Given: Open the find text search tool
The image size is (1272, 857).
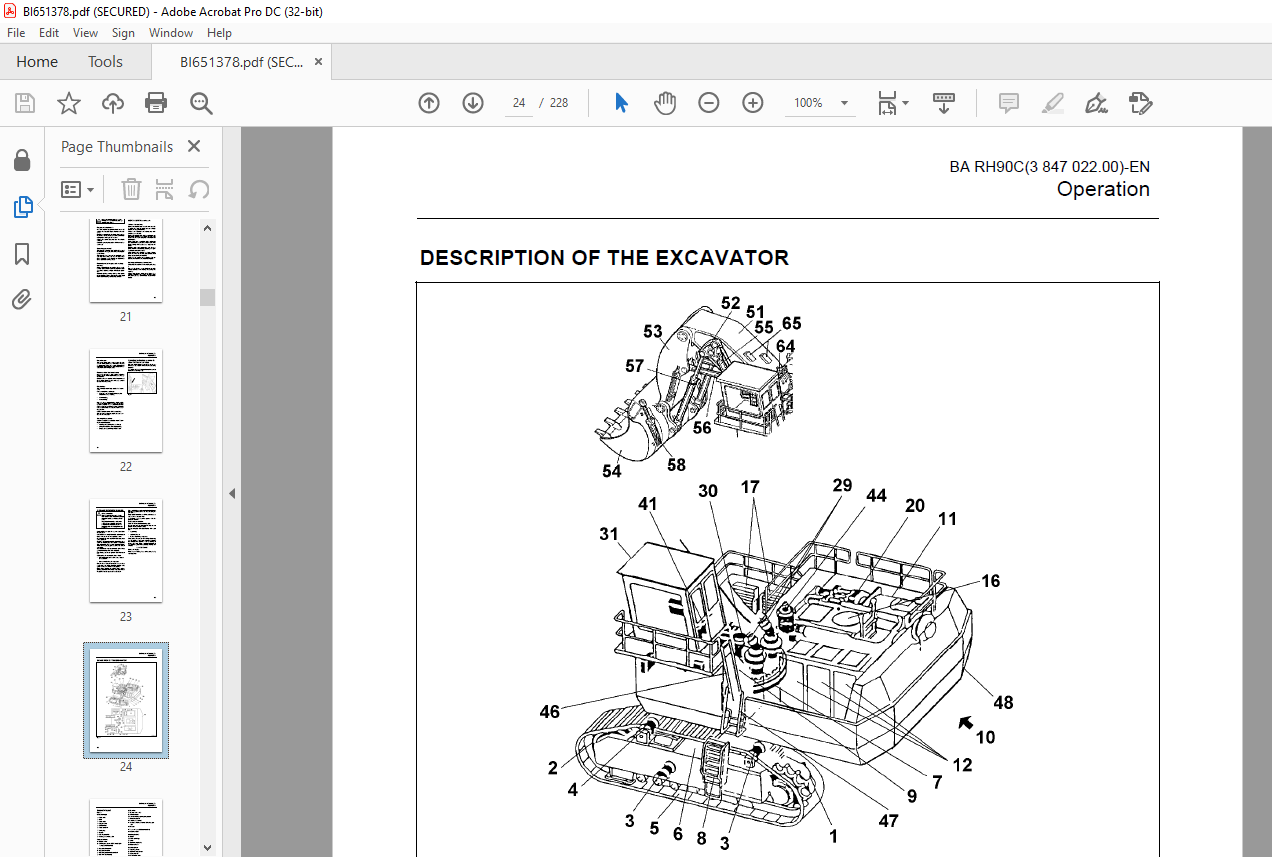Looking at the screenshot, I should 202,103.
